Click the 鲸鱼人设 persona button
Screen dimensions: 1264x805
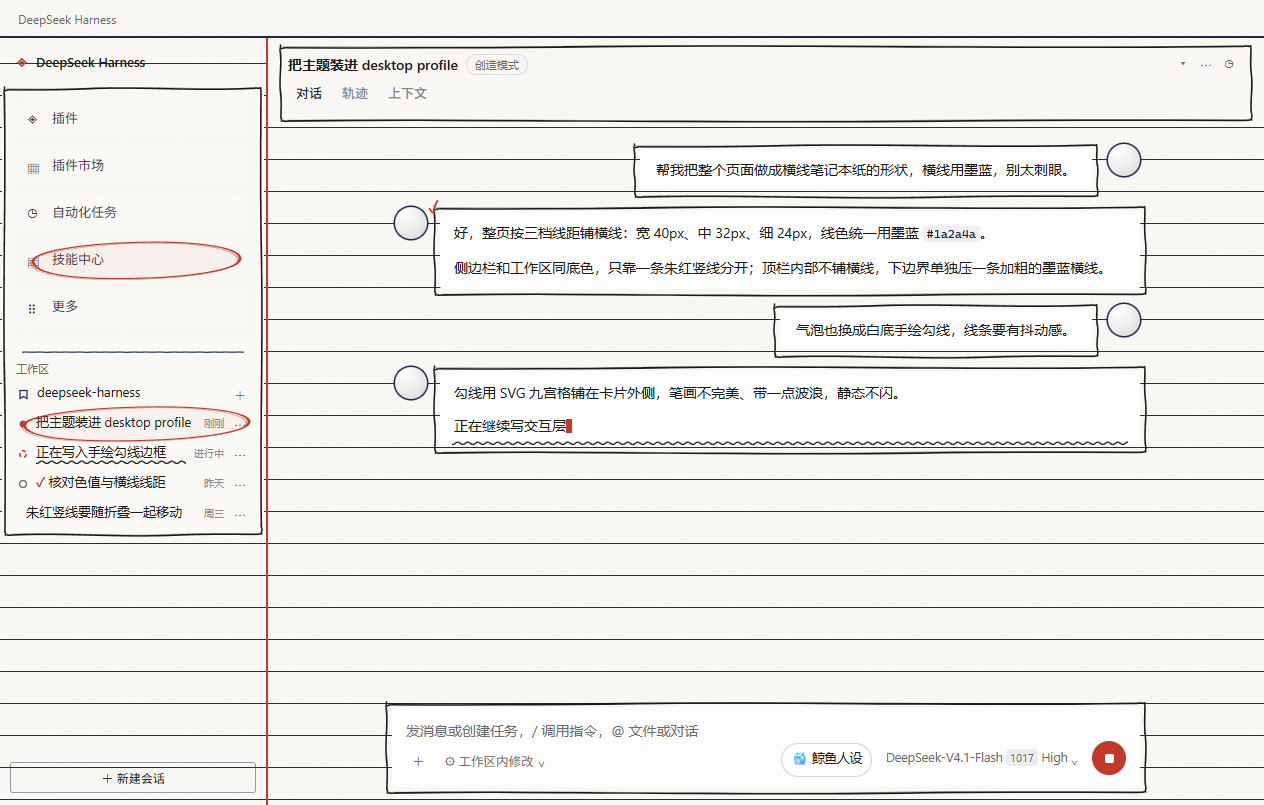(x=827, y=759)
